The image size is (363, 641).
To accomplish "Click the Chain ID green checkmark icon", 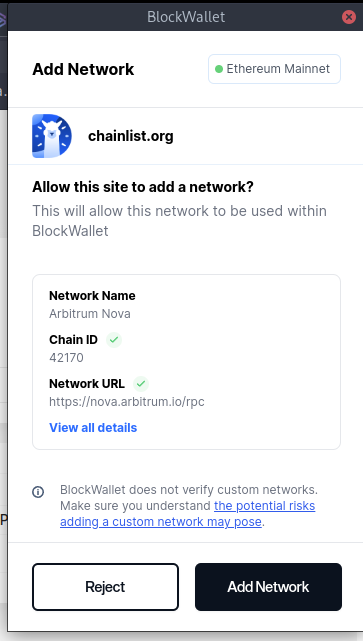I will coord(114,340).
